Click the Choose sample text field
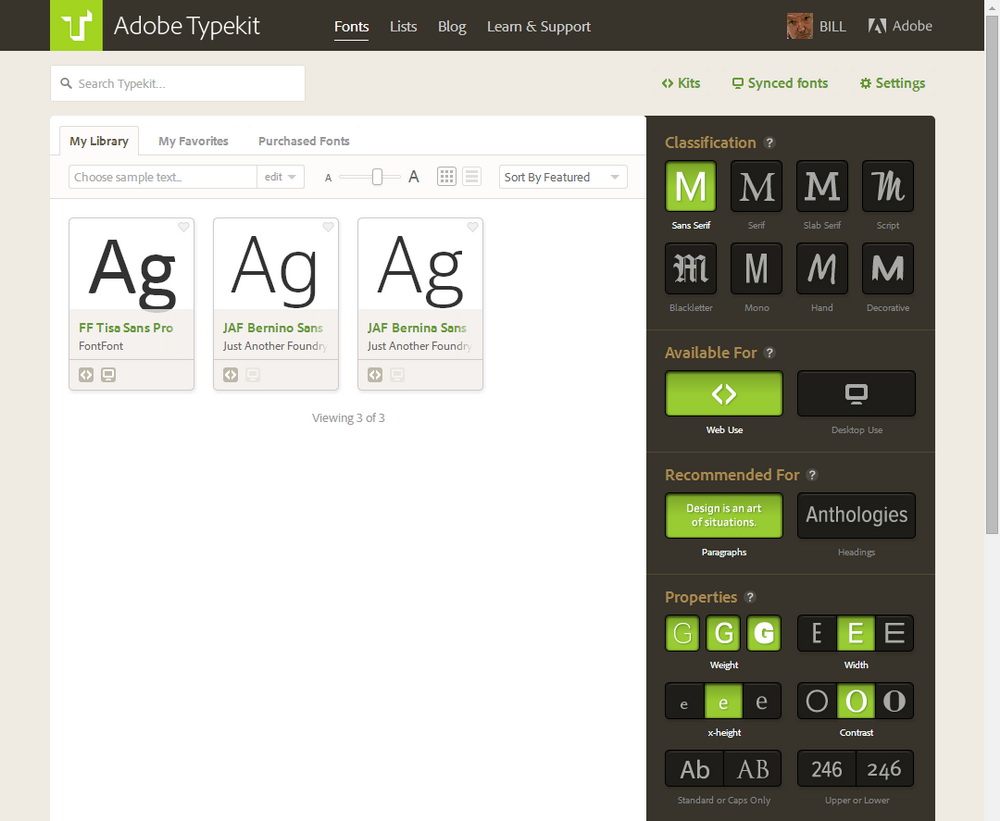 tap(163, 177)
